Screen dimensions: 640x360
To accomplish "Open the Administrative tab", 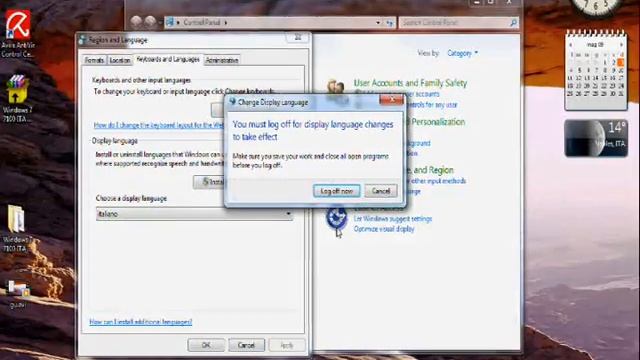I will [222, 60].
